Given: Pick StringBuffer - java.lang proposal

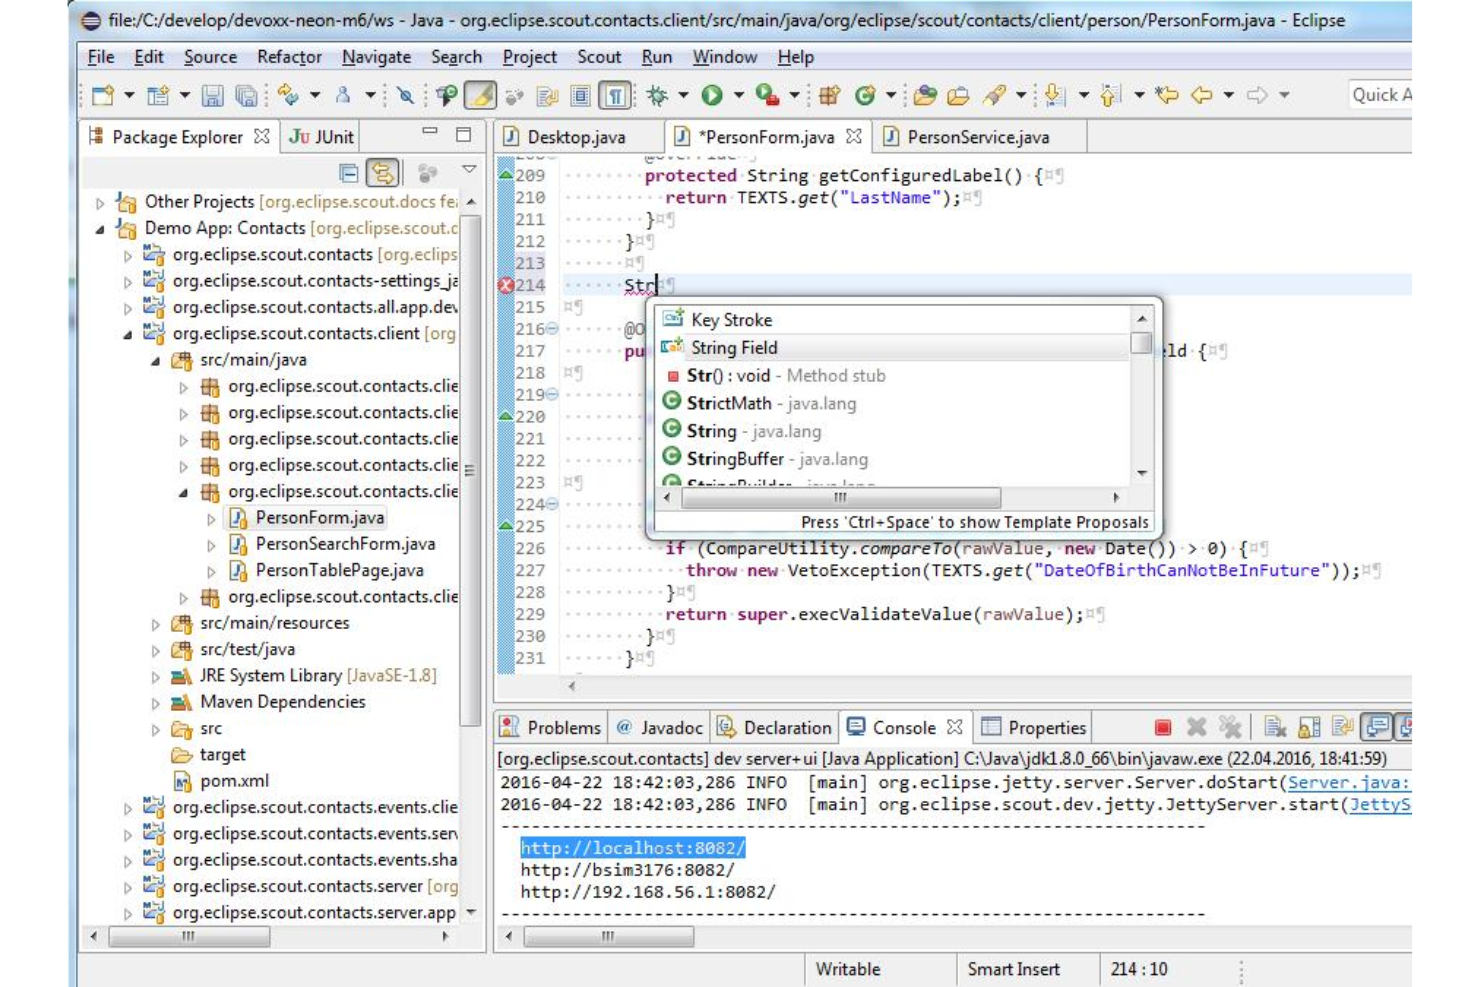Looking at the screenshot, I should (894, 459).
